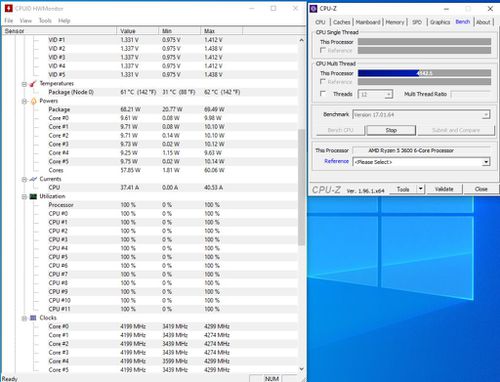The image size is (500, 382).
Task: Click the Temperatures thermometer icon
Action: pyautogui.click(x=33, y=84)
